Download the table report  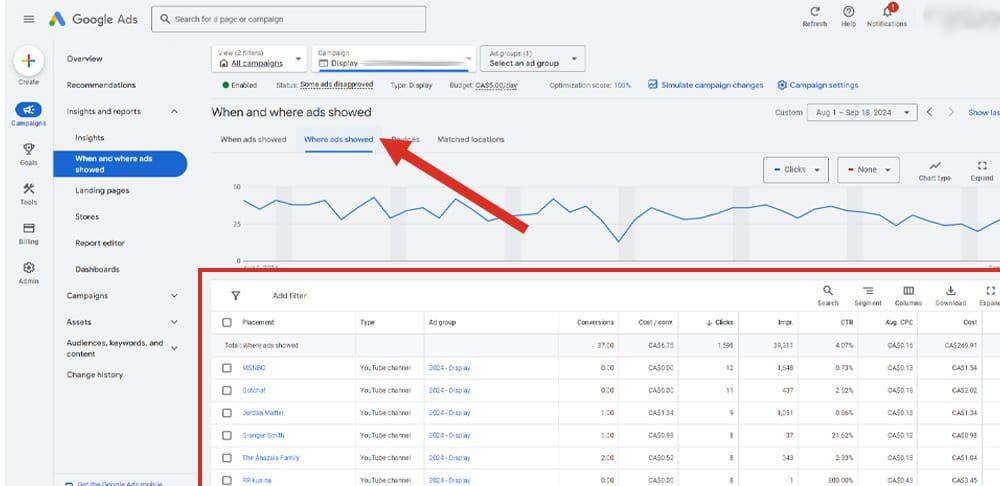click(950, 295)
